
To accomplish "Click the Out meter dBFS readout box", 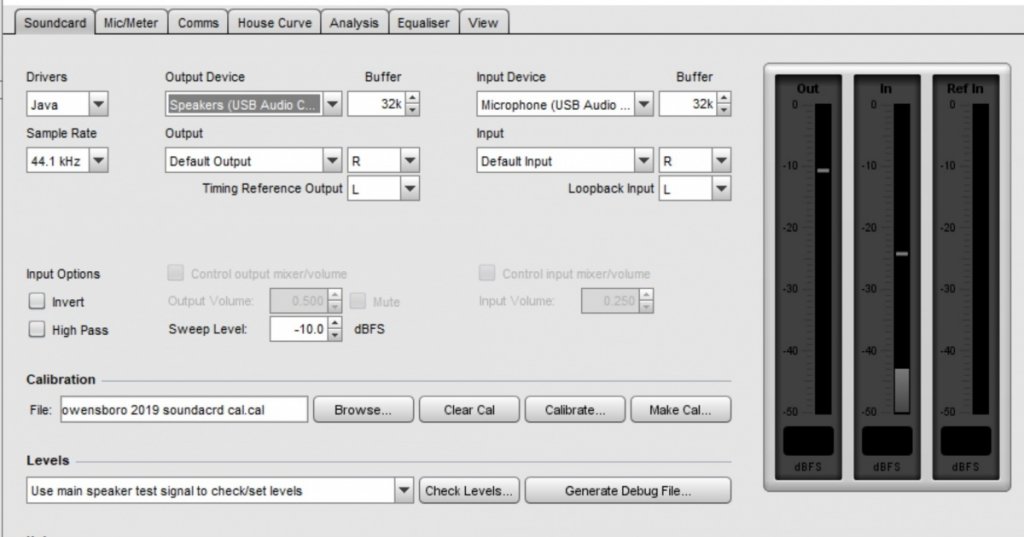I will tap(808, 441).
